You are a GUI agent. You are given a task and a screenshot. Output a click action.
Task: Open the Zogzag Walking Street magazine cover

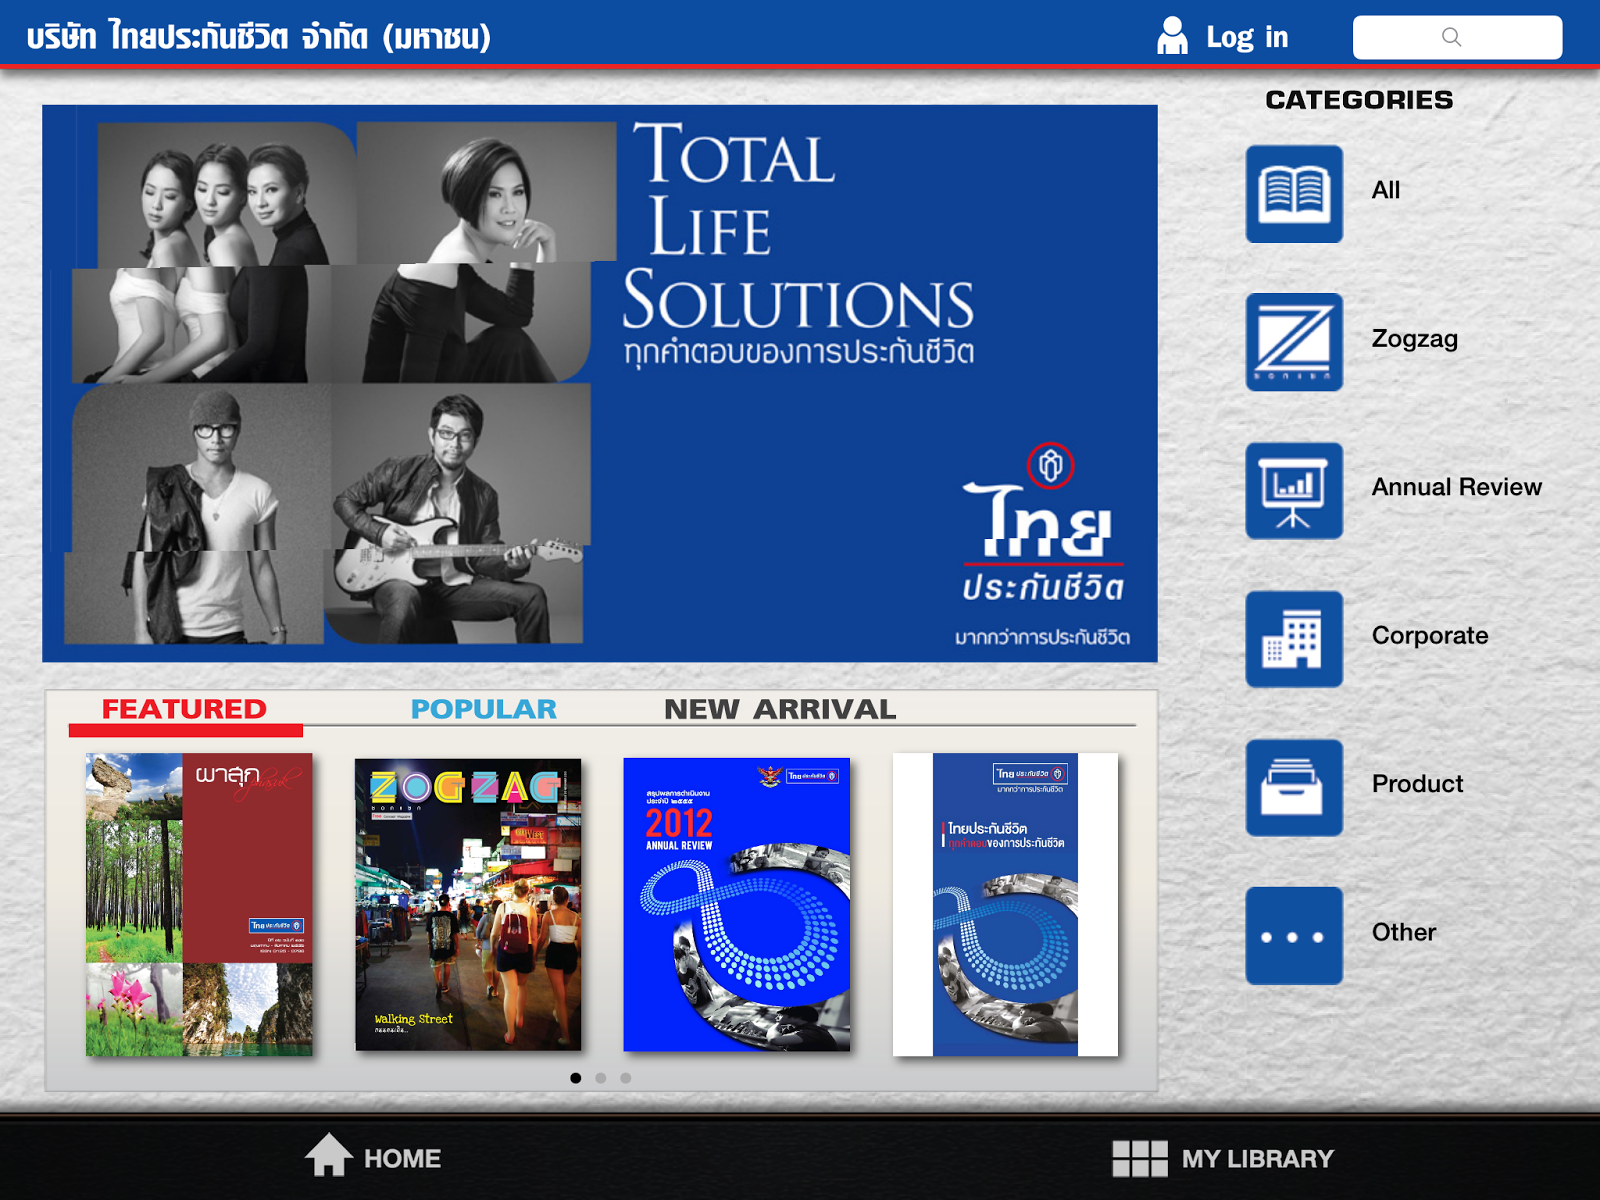(x=468, y=905)
